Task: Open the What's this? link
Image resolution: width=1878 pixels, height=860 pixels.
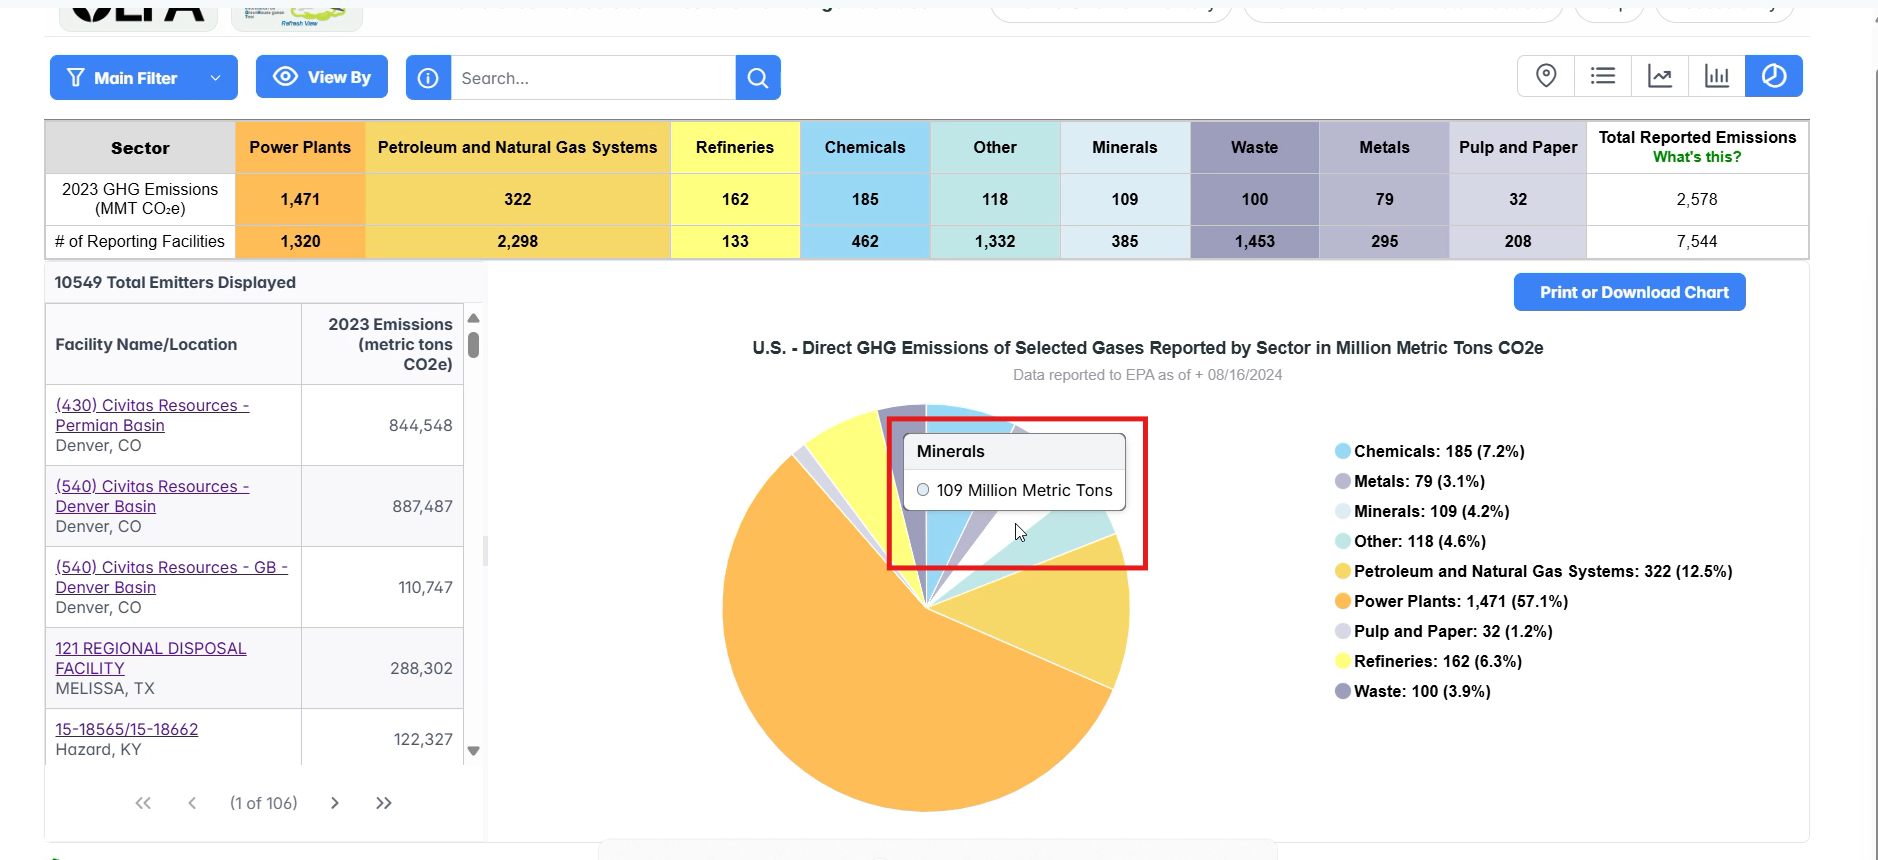Action: point(1697,157)
